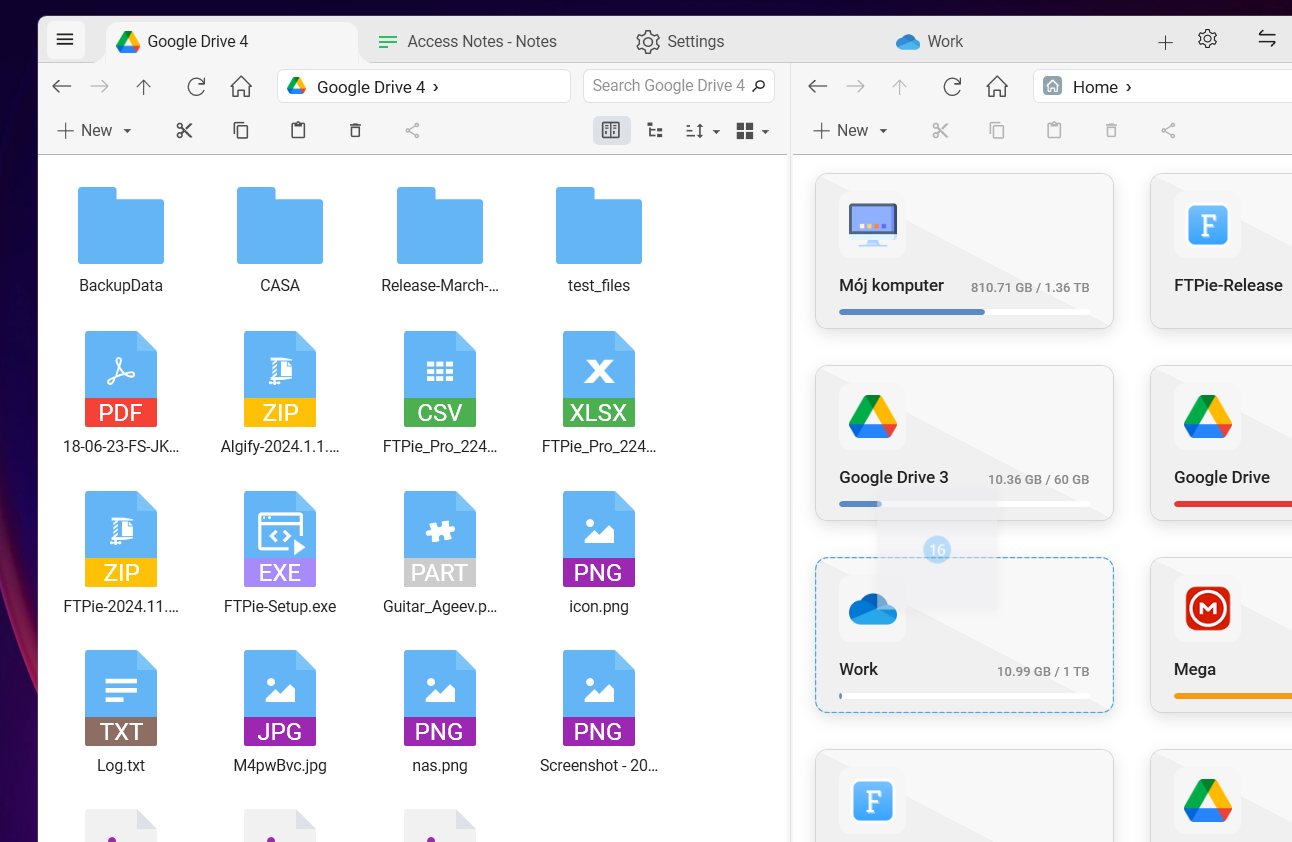Select the FTPie_Pro XLSX file

pyautogui.click(x=599, y=393)
